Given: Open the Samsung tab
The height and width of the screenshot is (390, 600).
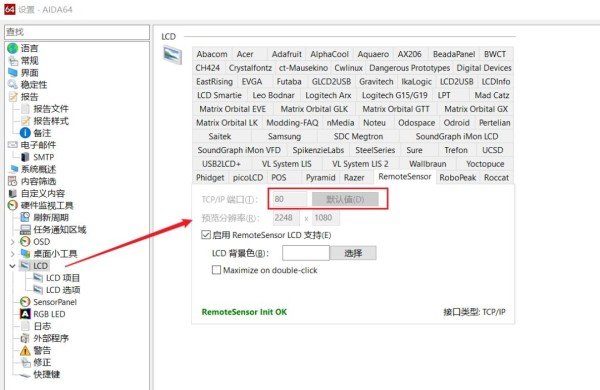Looking at the screenshot, I should click(x=284, y=136).
